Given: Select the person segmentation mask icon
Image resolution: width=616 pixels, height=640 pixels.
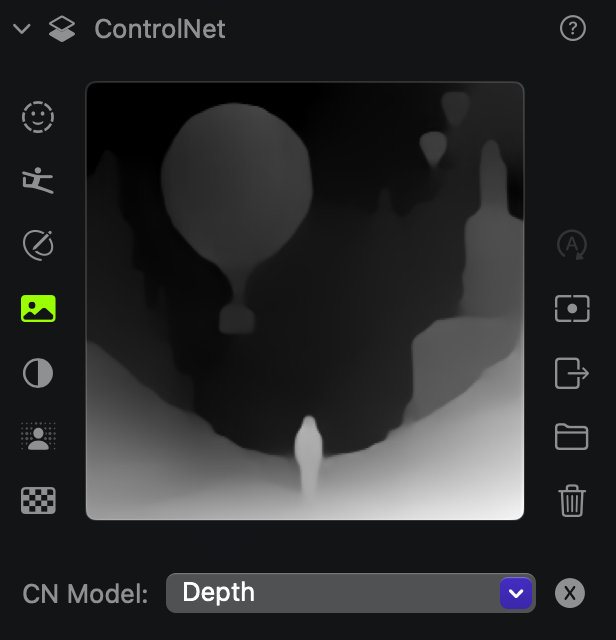Looking at the screenshot, I should point(38,436).
